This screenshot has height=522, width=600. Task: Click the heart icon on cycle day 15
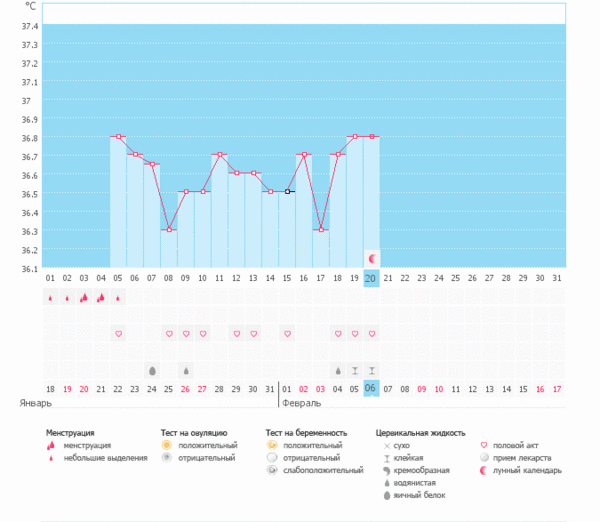(x=287, y=333)
